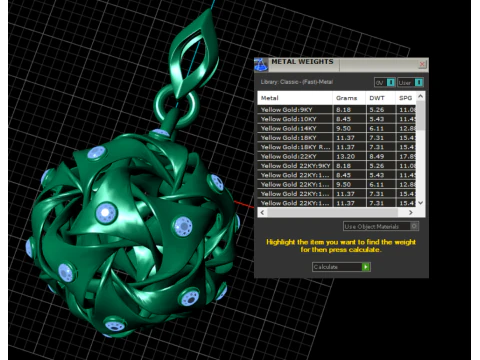
Task: Click the table's scroll left arrow
Action: (262, 212)
